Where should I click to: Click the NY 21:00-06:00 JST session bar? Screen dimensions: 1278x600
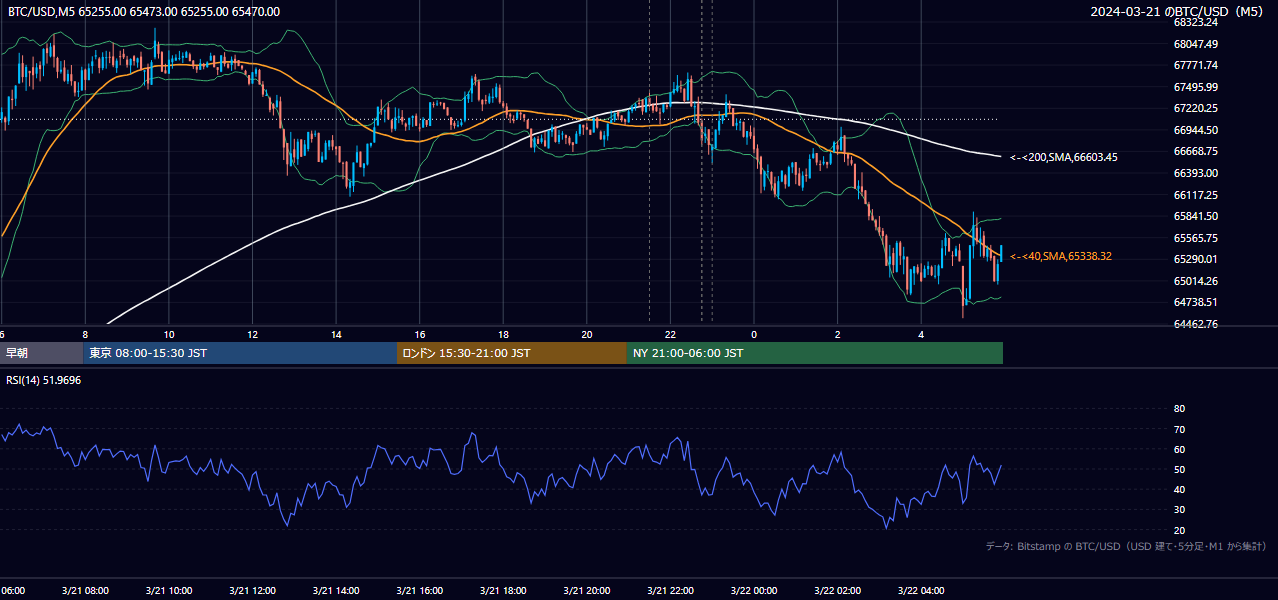click(815, 353)
